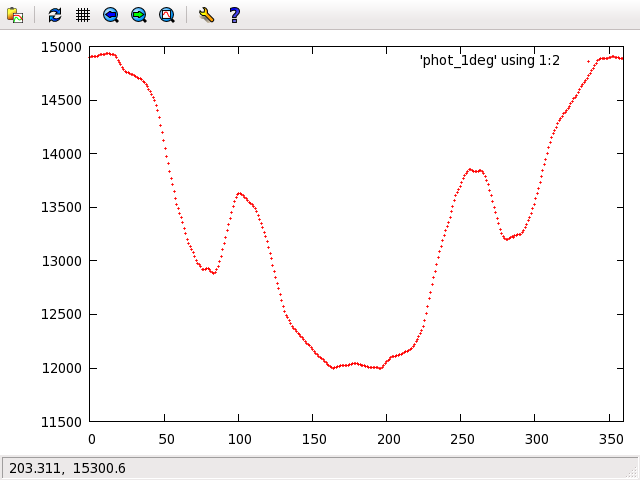
Task: Click the 'phot_1deg' using 1:2 legend entry
Action: (x=490, y=60)
